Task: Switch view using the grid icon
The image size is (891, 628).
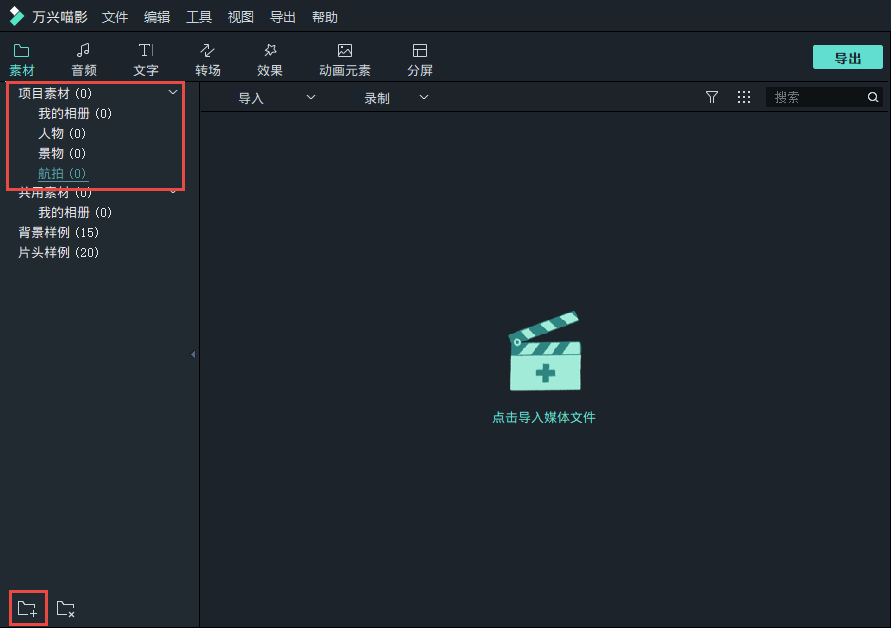Action: click(x=744, y=97)
